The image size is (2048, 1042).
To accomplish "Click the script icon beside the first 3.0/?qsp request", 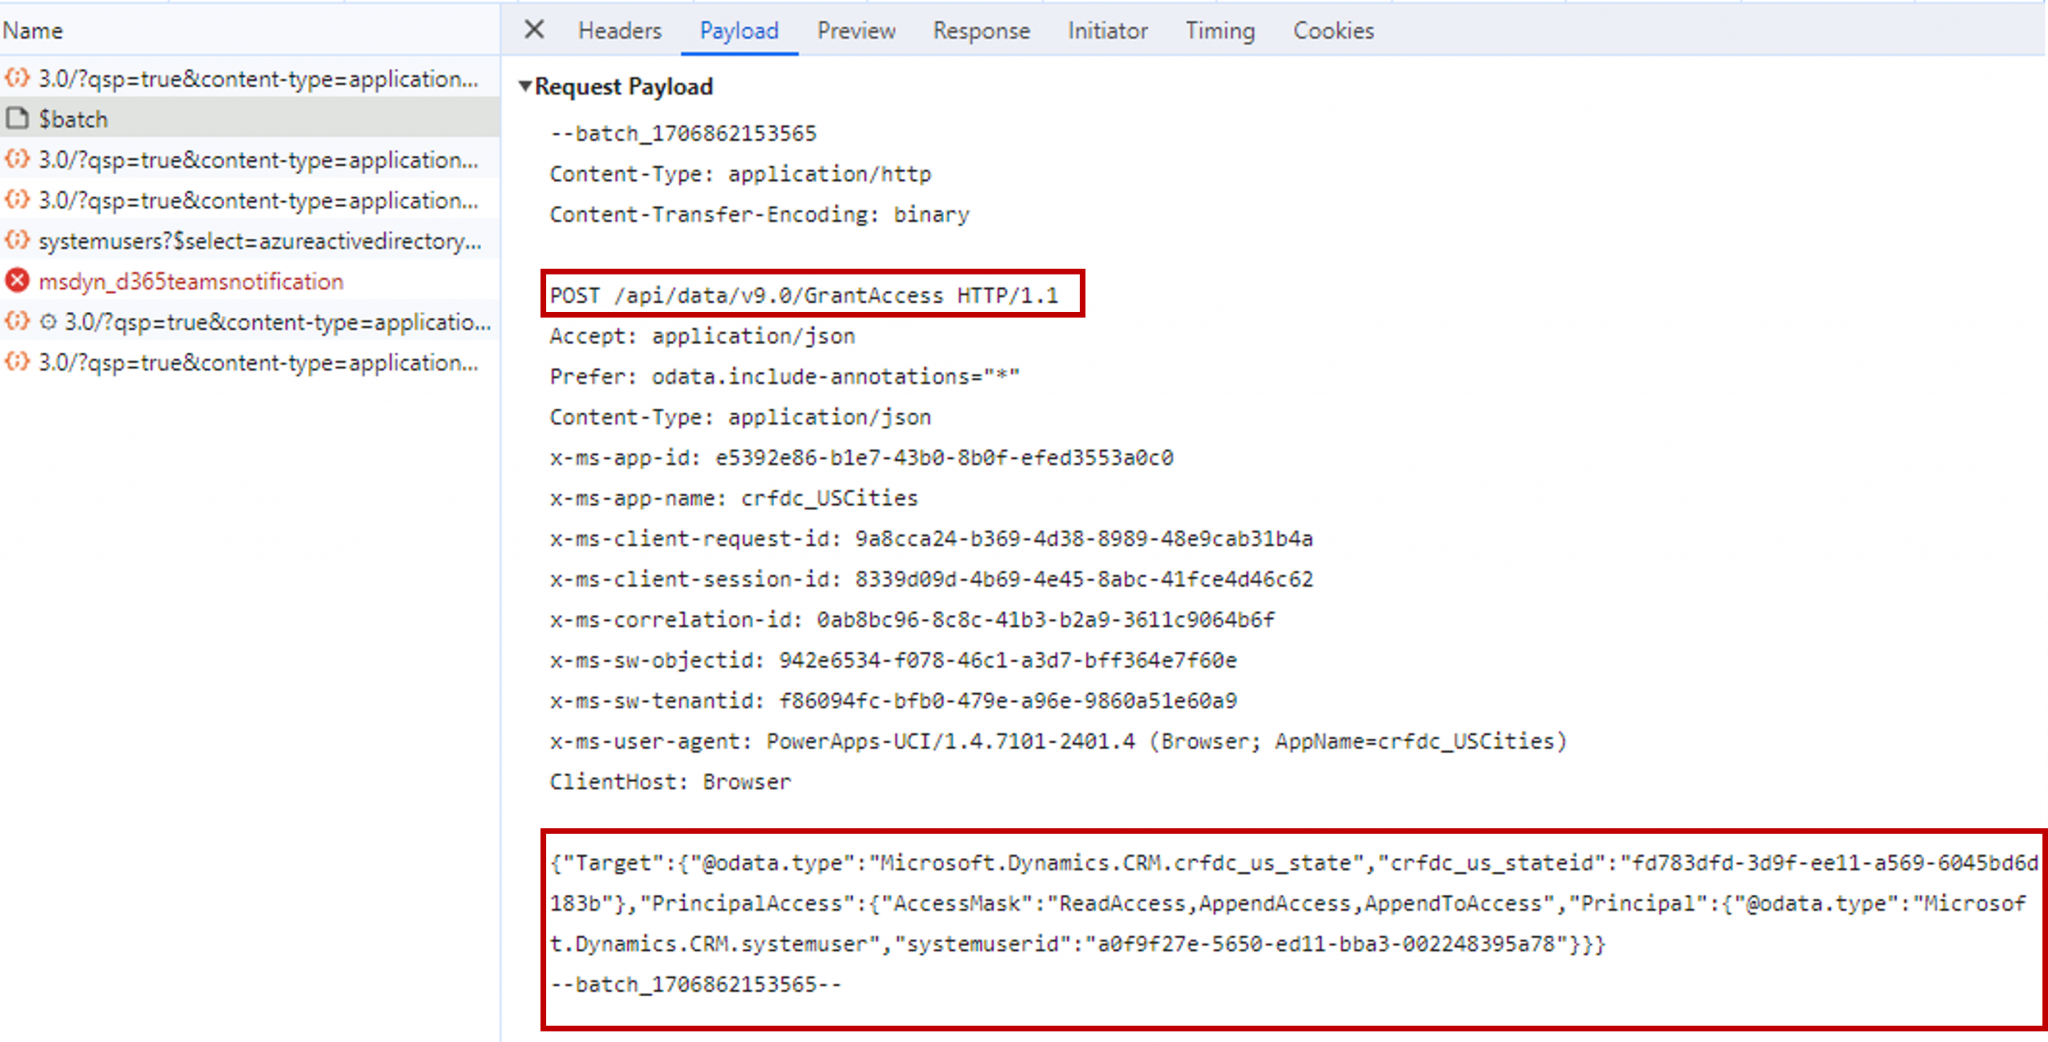I will point(16,78).
